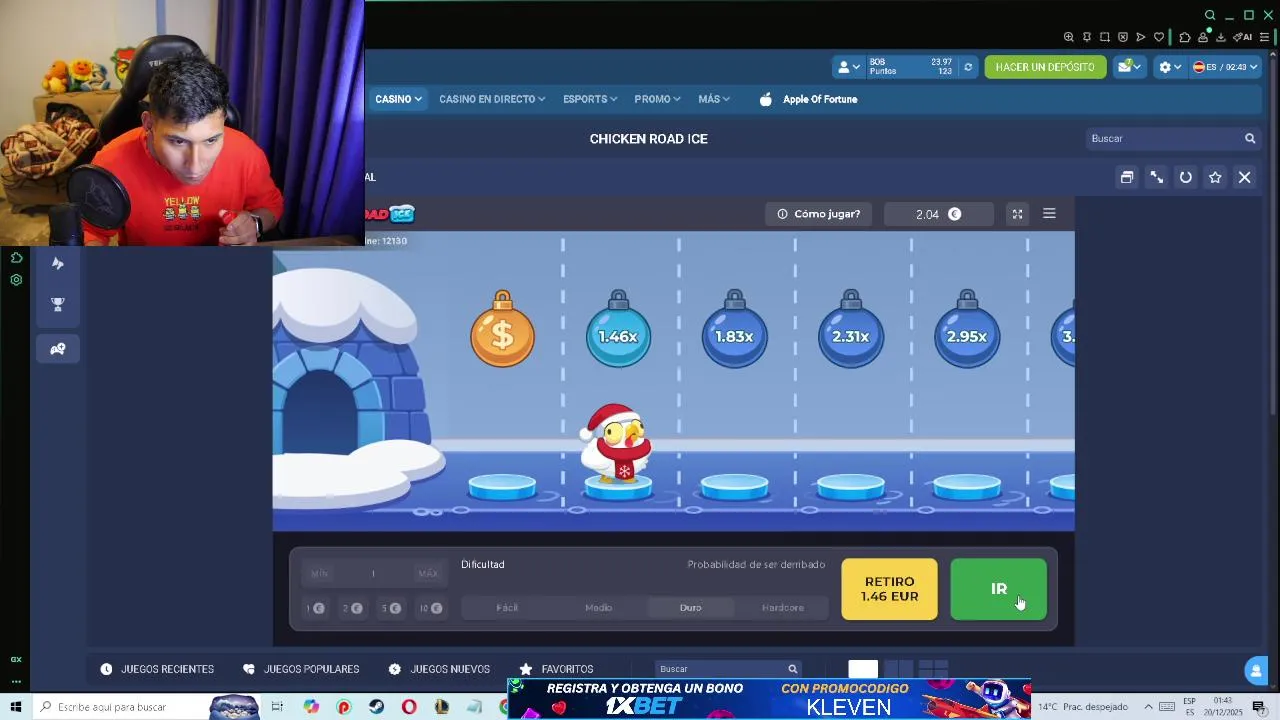This screenshot has height=720, width=1280.
Task: Click the 1.46x multiplier ornament
Action: [x=618, y=330]
